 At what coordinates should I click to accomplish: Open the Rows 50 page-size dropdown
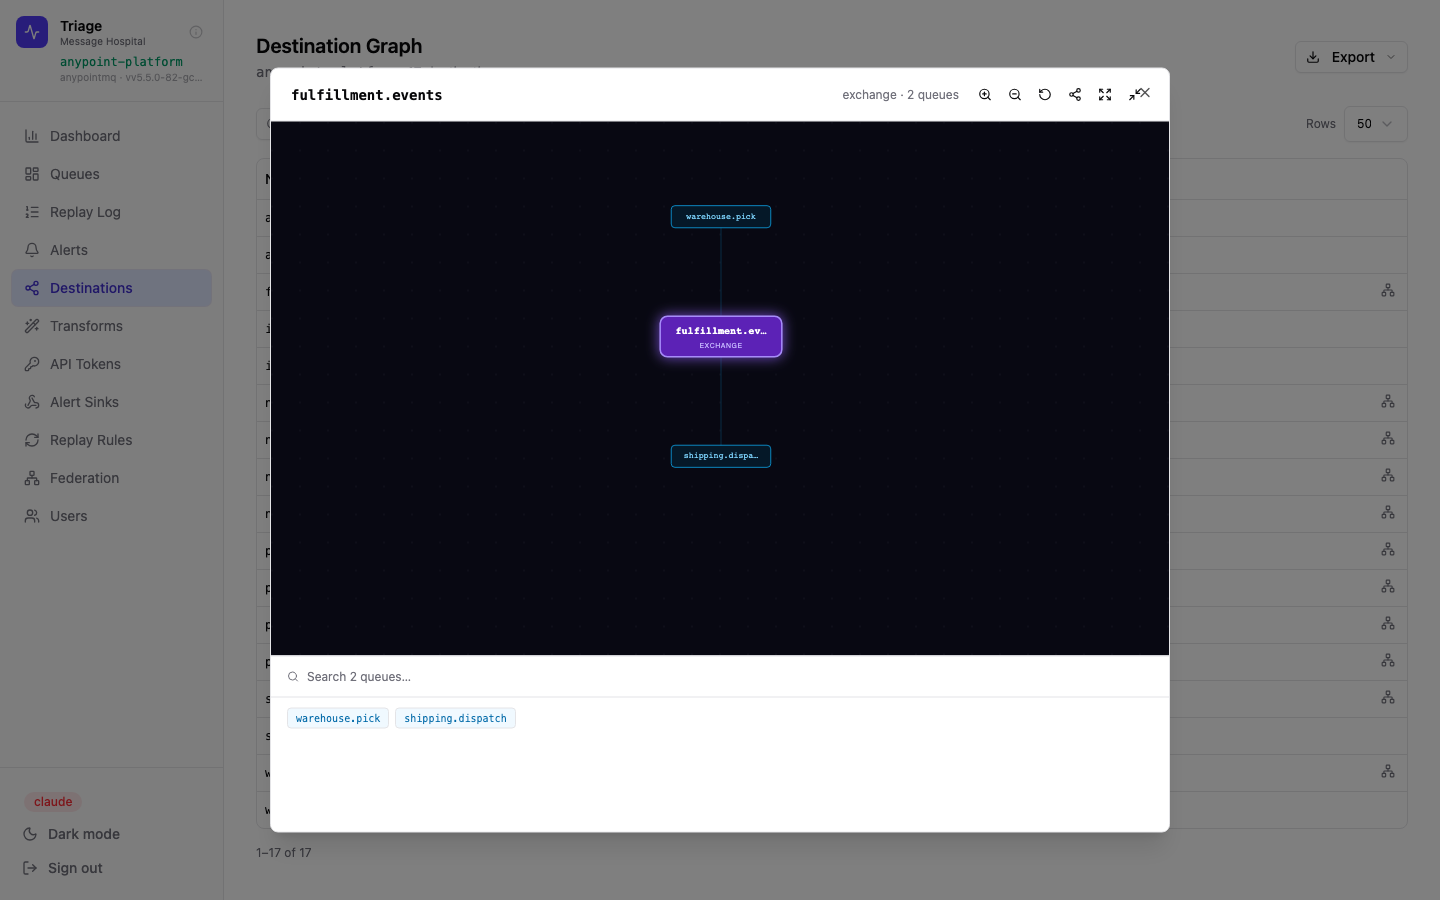click(x=1375, y=124)
